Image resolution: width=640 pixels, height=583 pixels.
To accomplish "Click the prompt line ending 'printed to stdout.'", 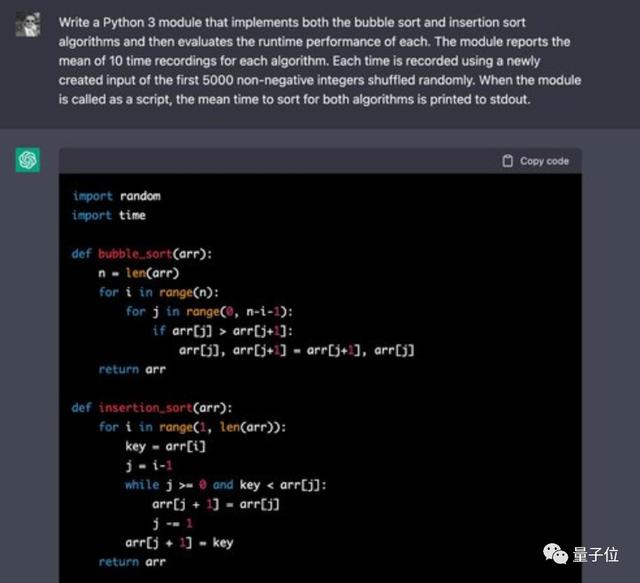I will (294, 99).
